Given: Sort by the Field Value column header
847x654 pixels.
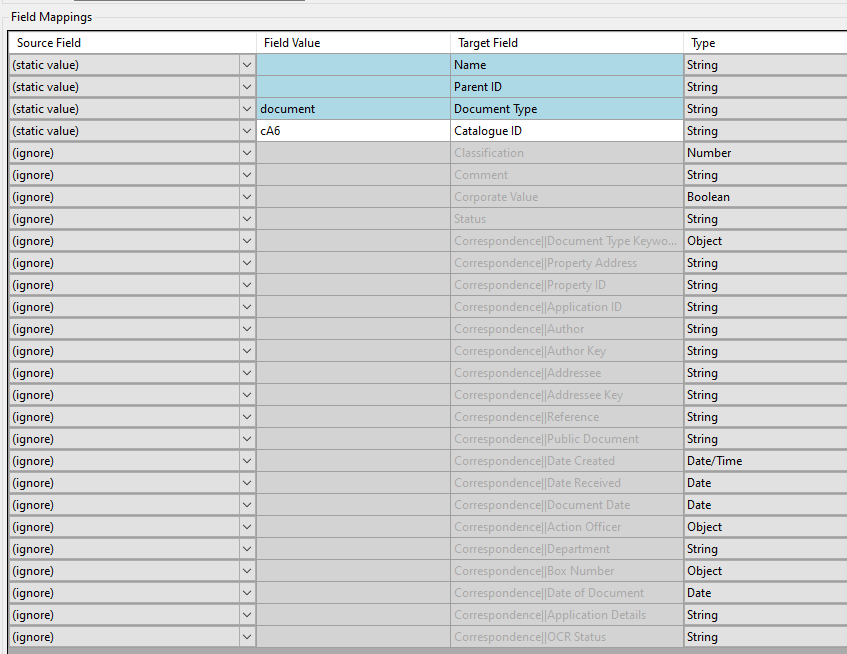Looking at the screenshot, I should click(352, 43).
